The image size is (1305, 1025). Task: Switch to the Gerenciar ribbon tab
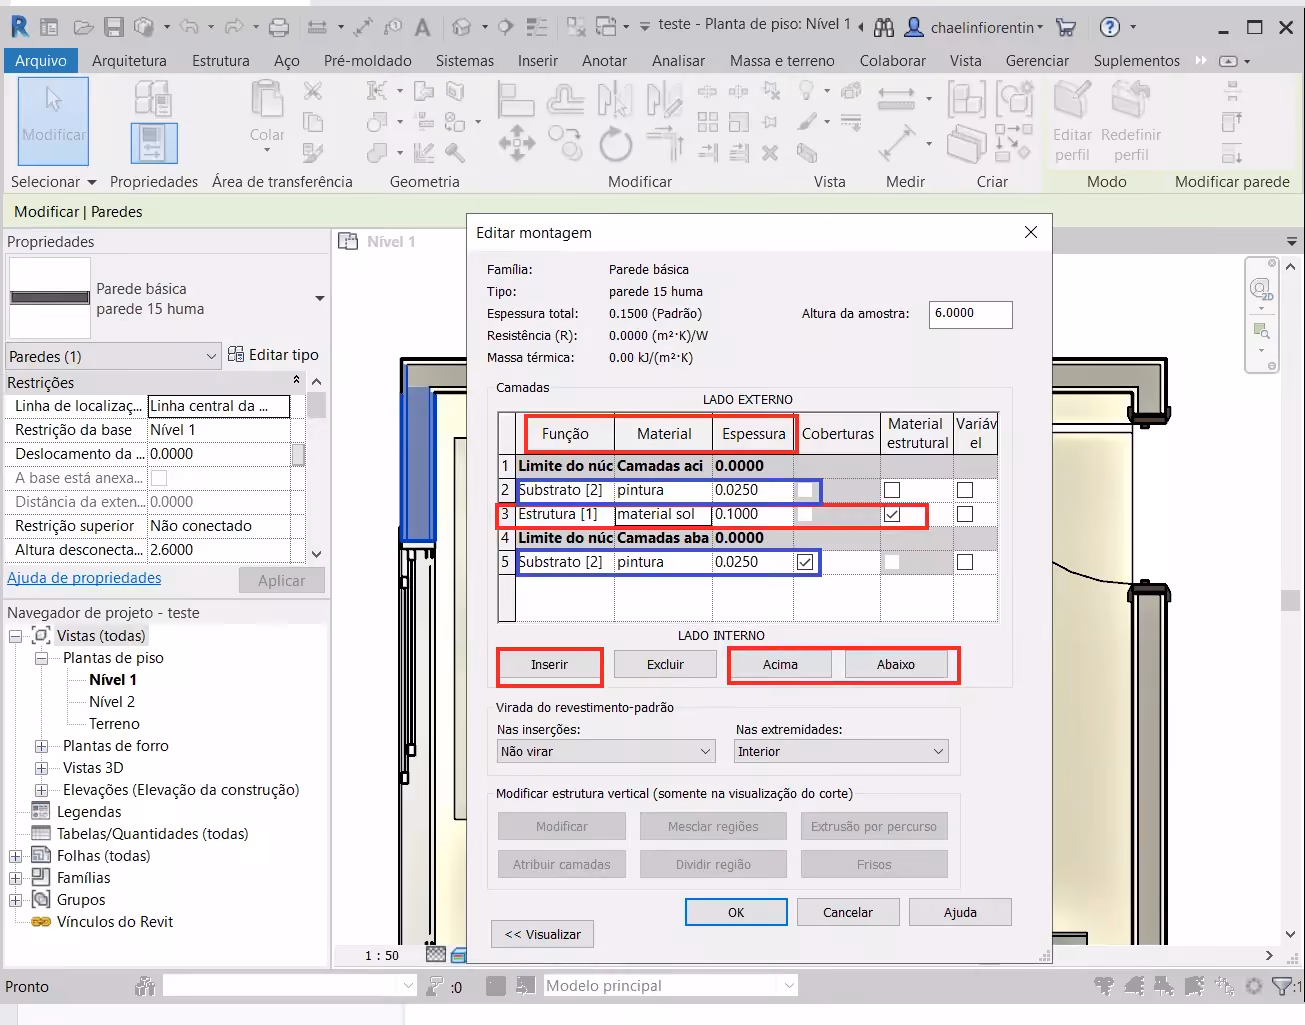pyautogui.click(x=1037, y=60)
